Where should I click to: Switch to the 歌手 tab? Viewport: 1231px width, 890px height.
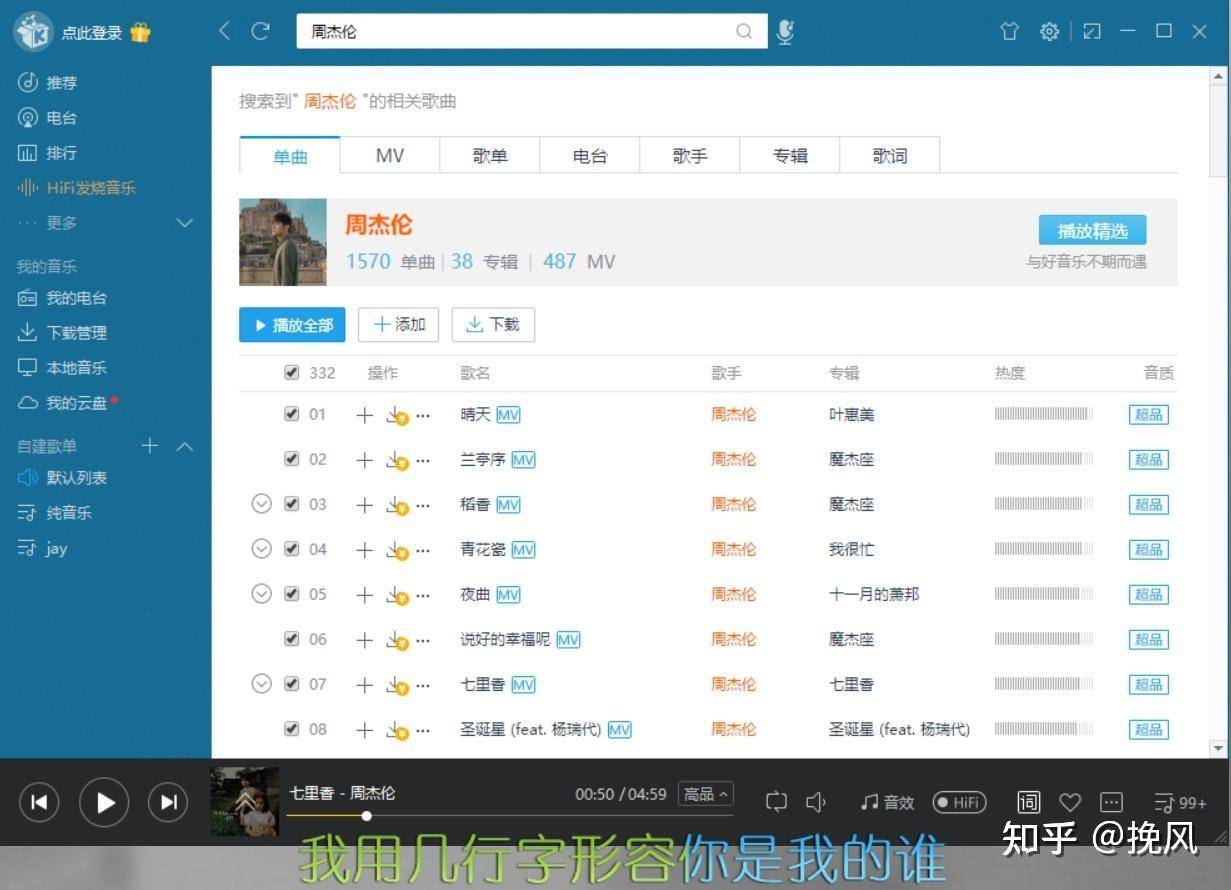(x=690, y=156)
